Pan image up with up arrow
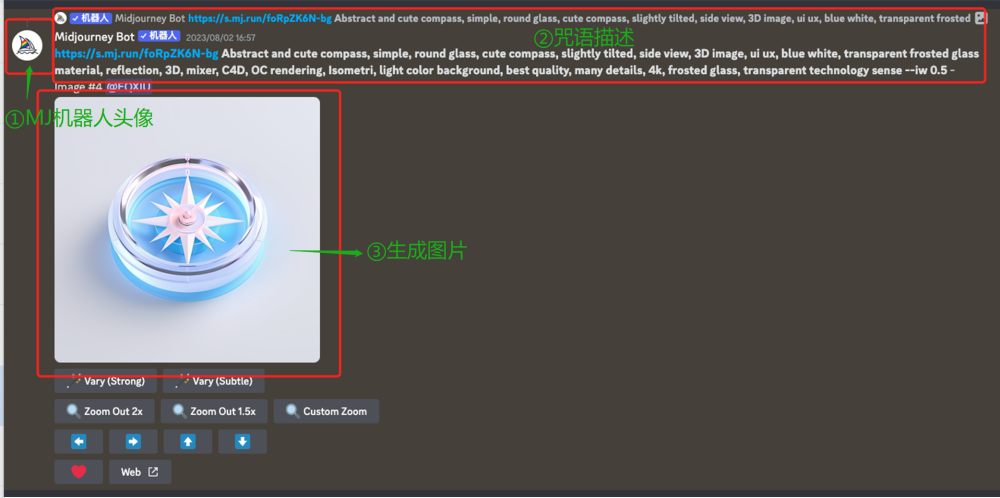The width and height of the screenshot is (1000, 498). [188, 441]
